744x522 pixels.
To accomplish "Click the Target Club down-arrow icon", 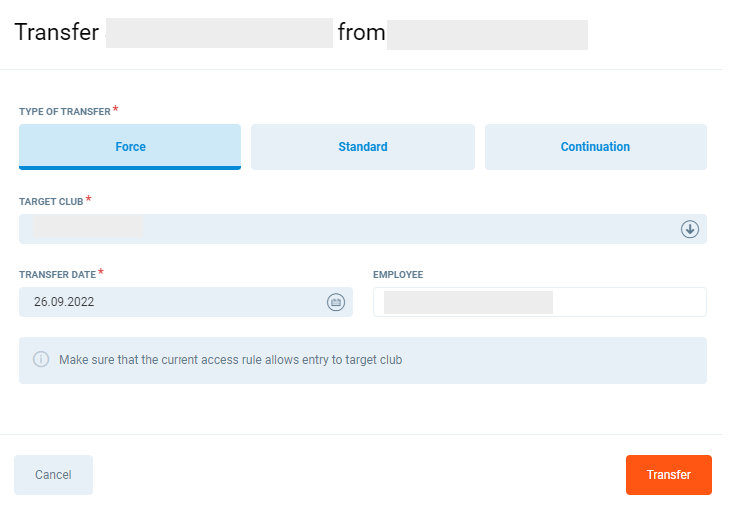I will 689,229.
